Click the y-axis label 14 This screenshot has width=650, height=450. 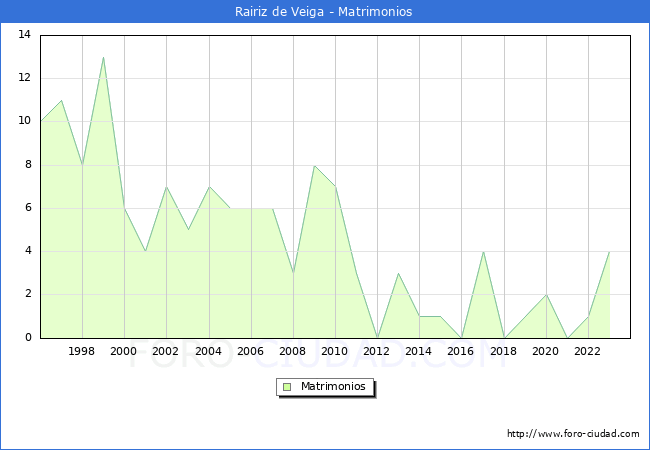click(x=25, y=34)
